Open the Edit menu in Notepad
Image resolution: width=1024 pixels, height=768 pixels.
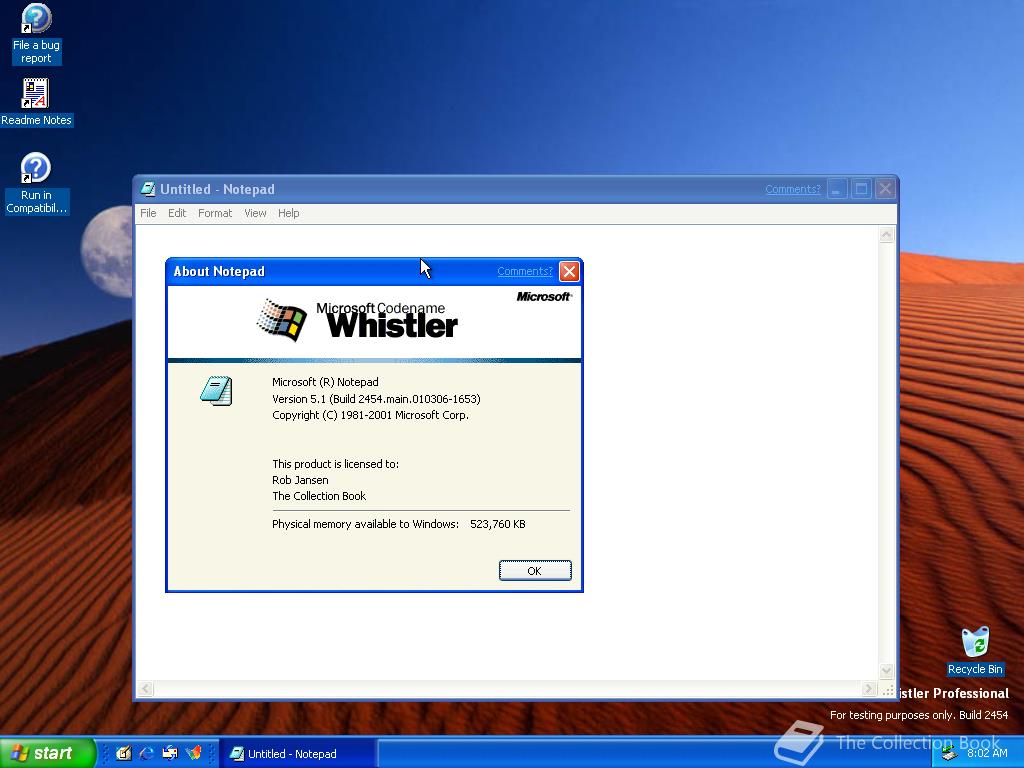177,213
